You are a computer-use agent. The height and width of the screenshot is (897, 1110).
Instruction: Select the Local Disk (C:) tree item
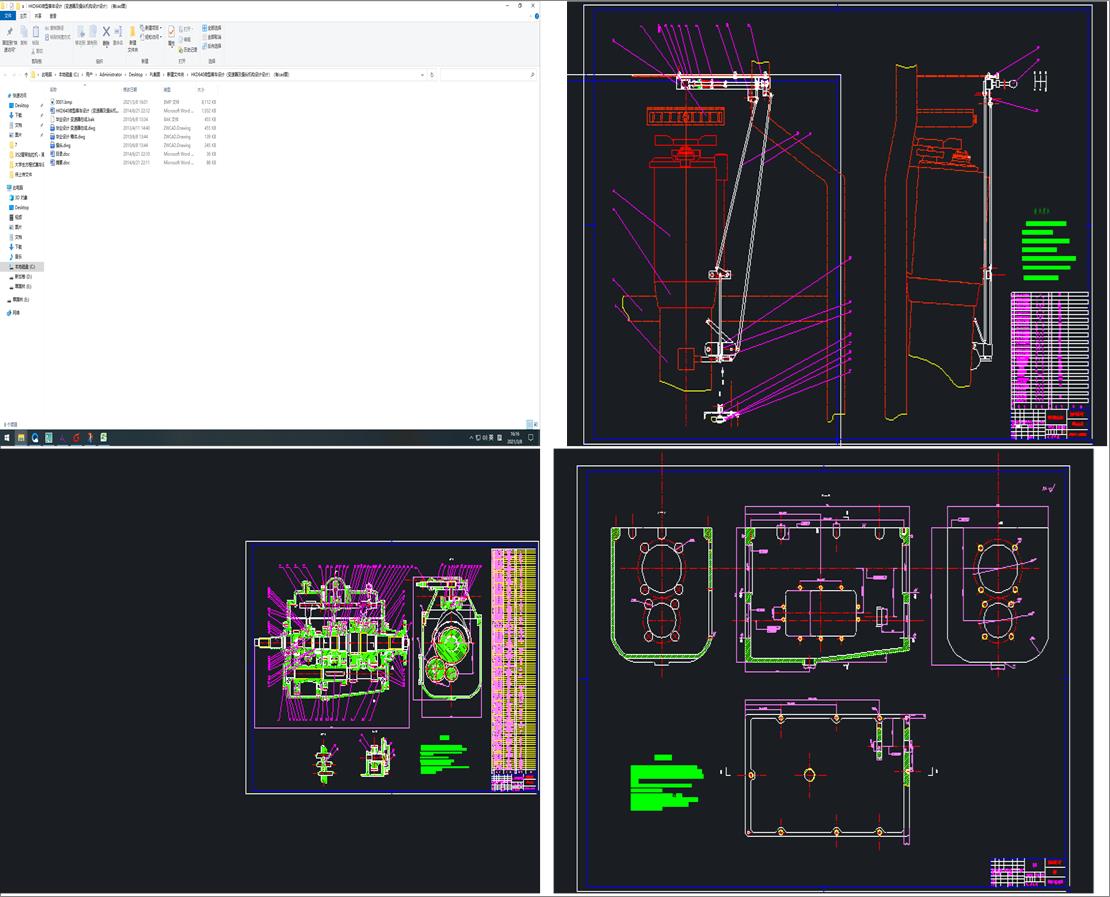(x=23, y=267)
